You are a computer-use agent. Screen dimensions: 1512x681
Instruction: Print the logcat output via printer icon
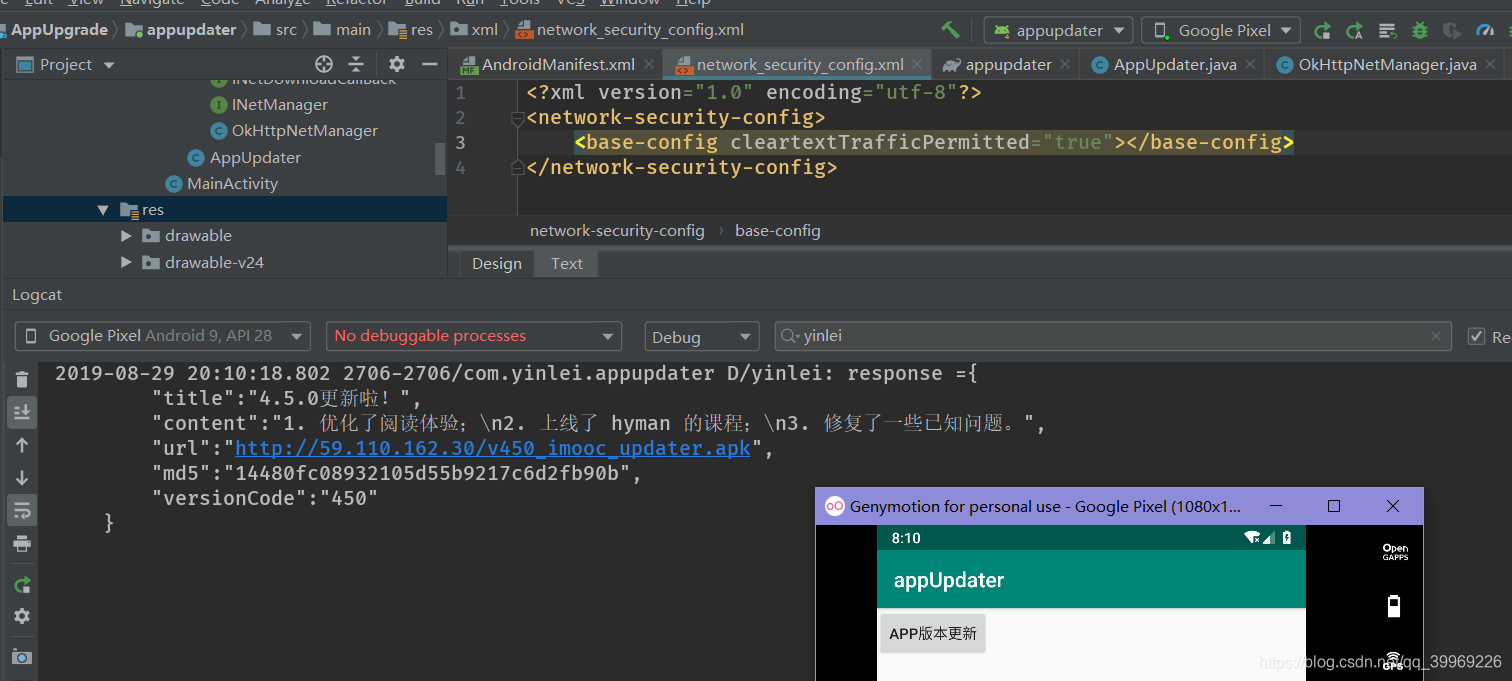click(x=22, y=544)
